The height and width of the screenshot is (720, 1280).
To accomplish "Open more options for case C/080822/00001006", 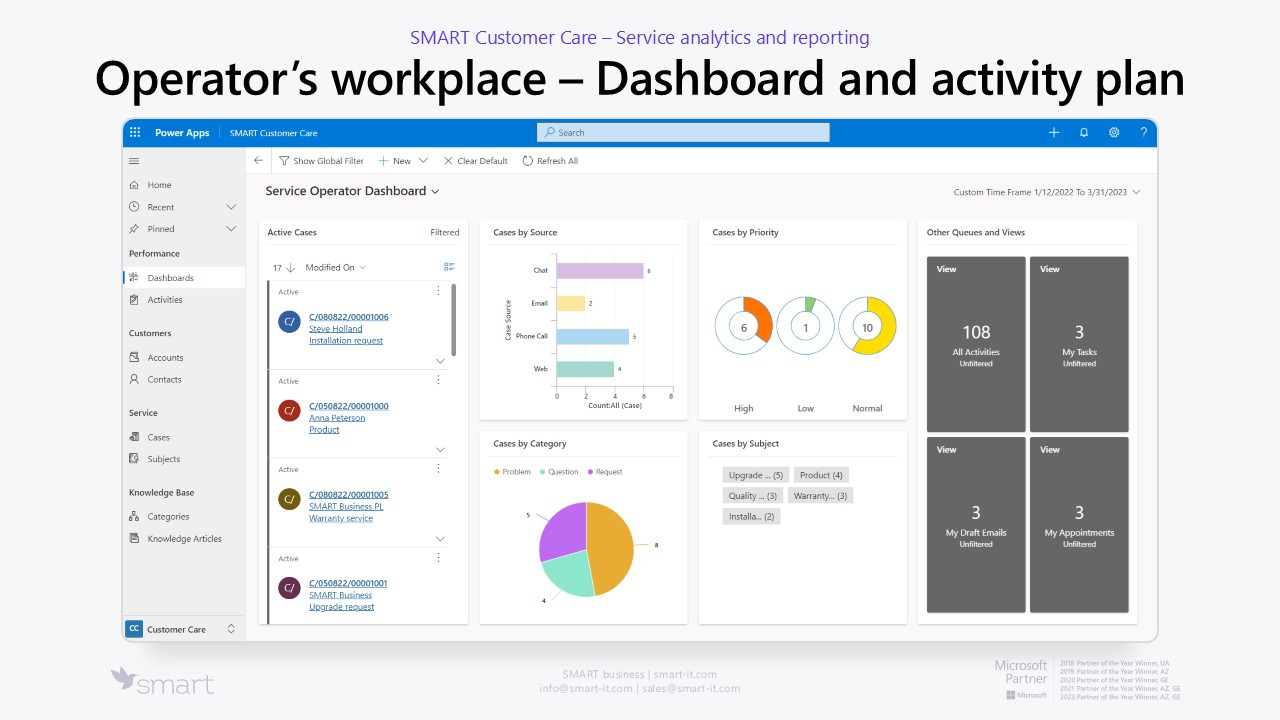I will pos(438,291).
